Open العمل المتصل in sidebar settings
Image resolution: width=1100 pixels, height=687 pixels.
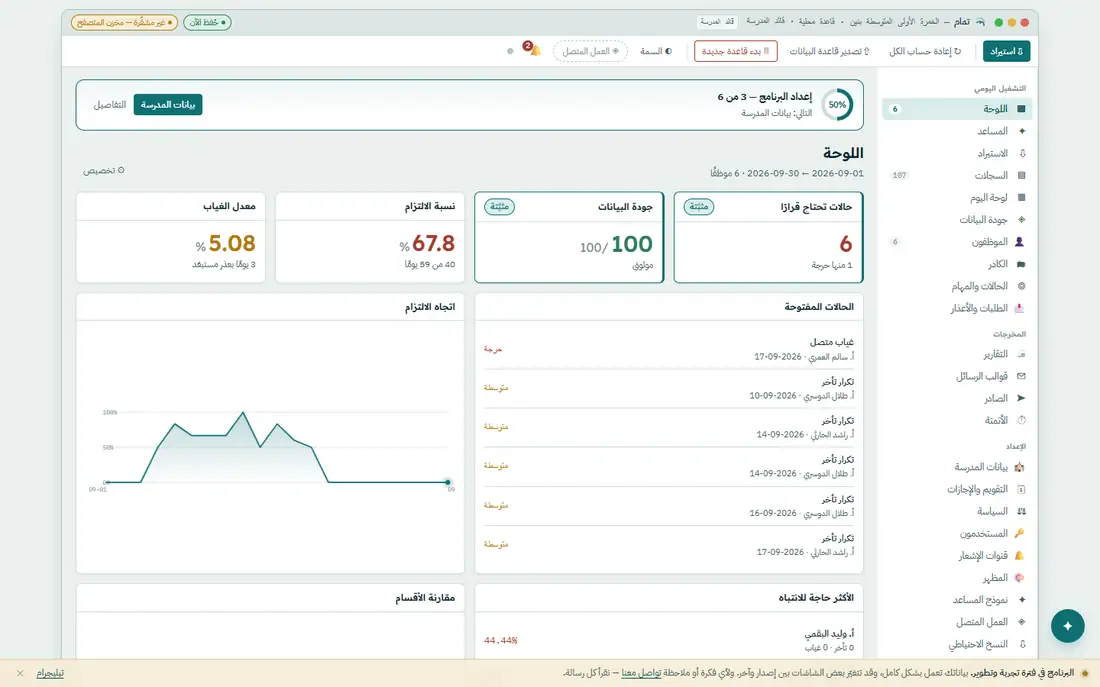957,622
